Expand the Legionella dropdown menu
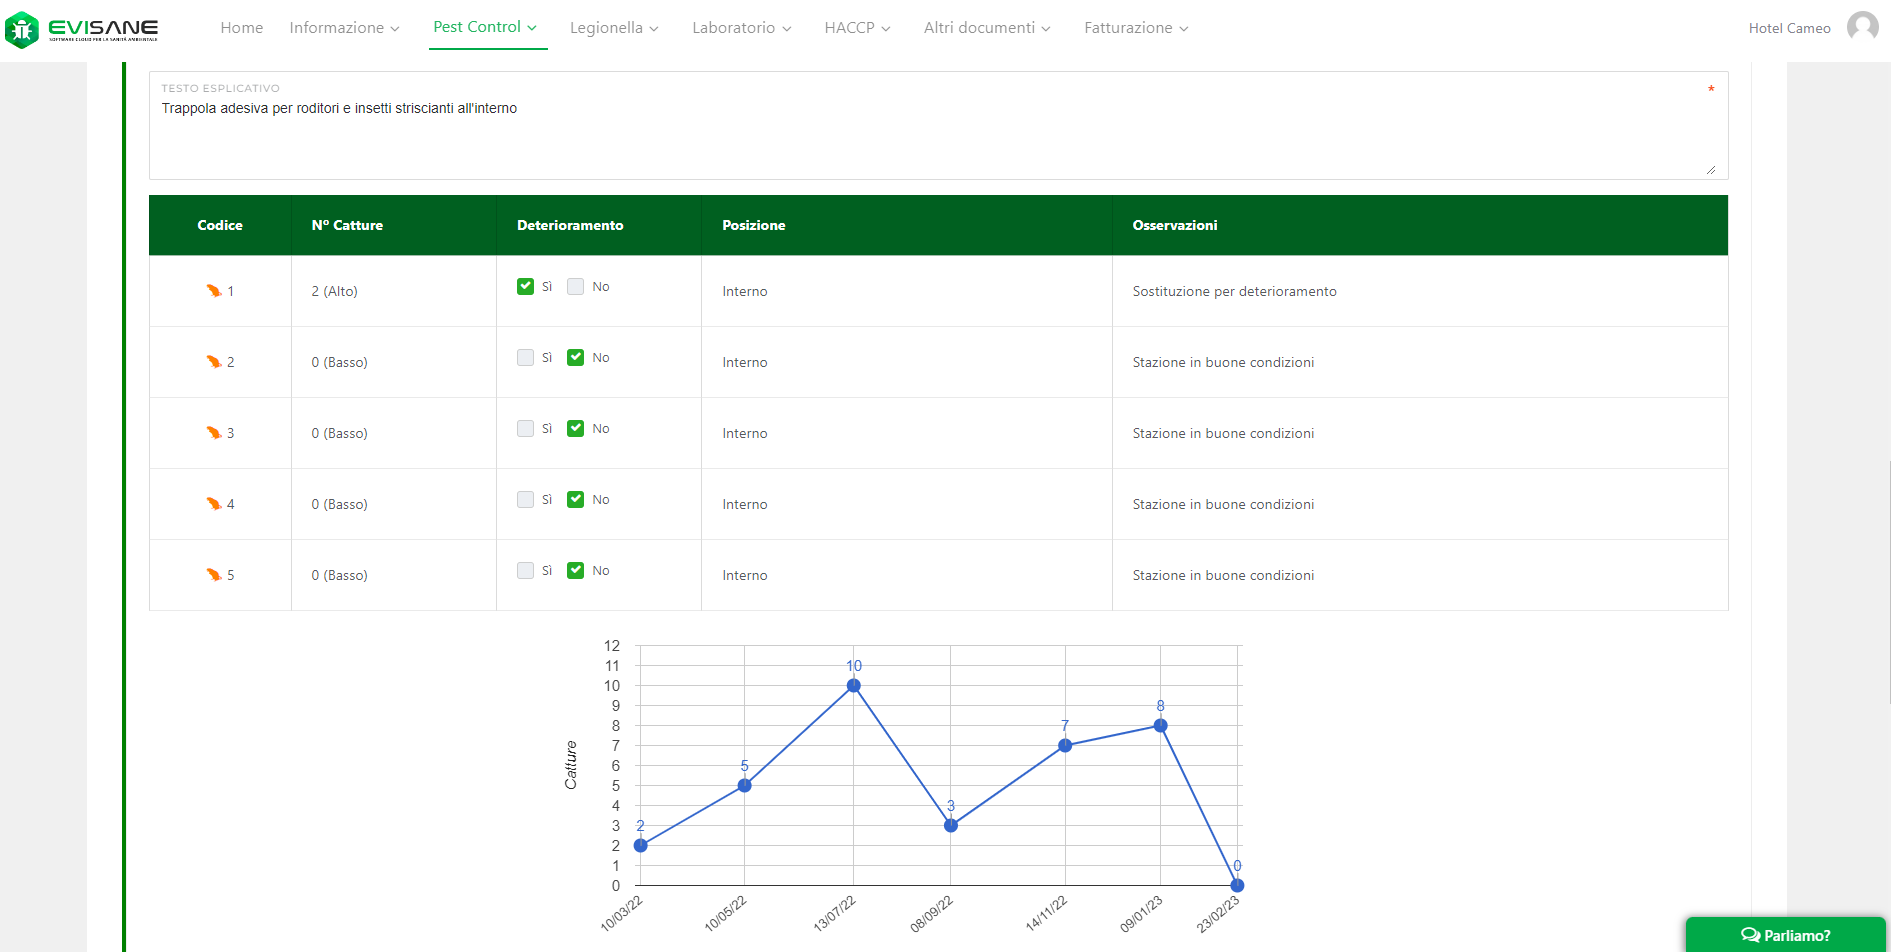Screen dimensions: 1891x952 [614, 28]
